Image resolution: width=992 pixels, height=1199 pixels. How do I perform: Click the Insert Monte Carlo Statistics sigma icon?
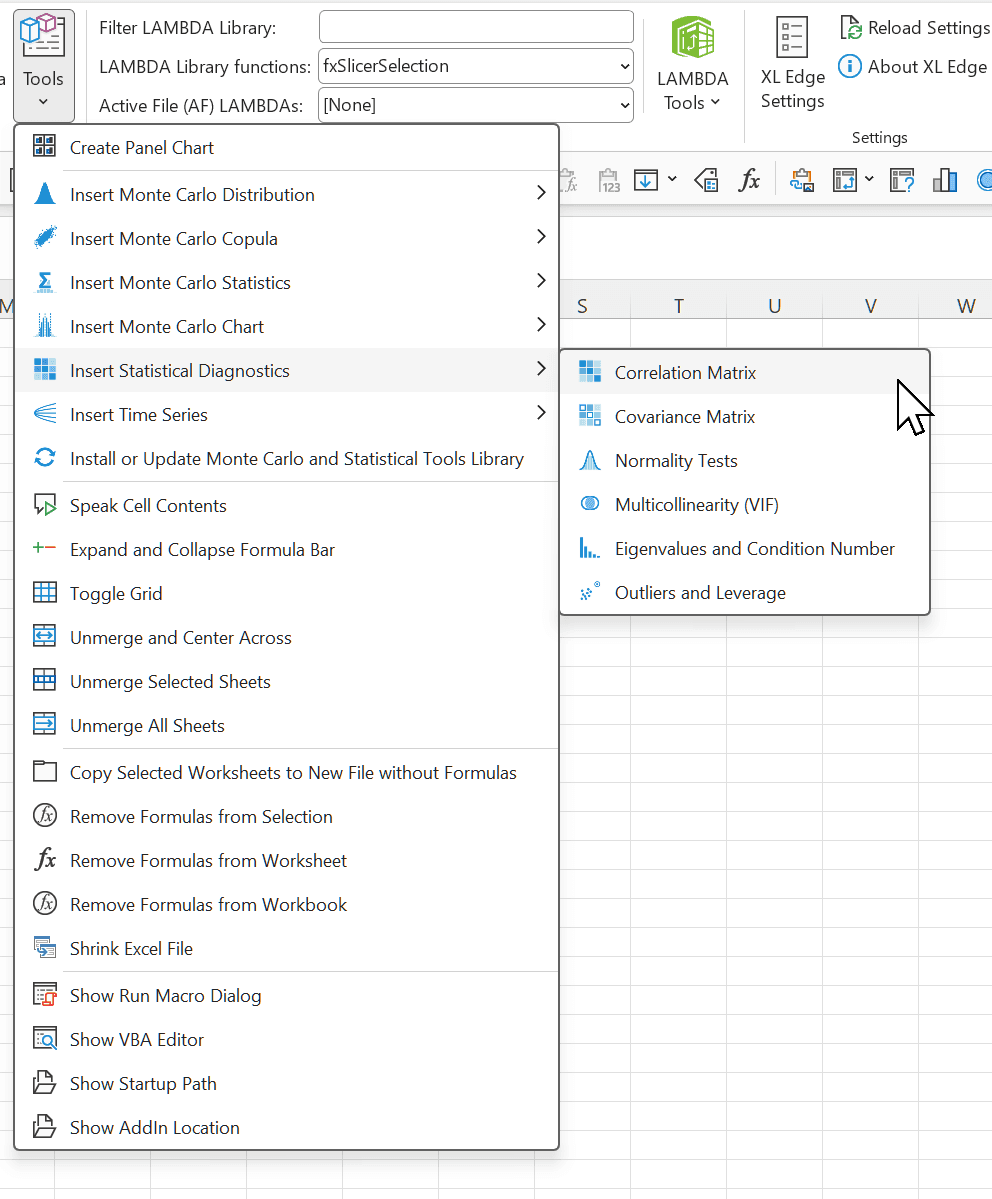click(x=45, y=282)
